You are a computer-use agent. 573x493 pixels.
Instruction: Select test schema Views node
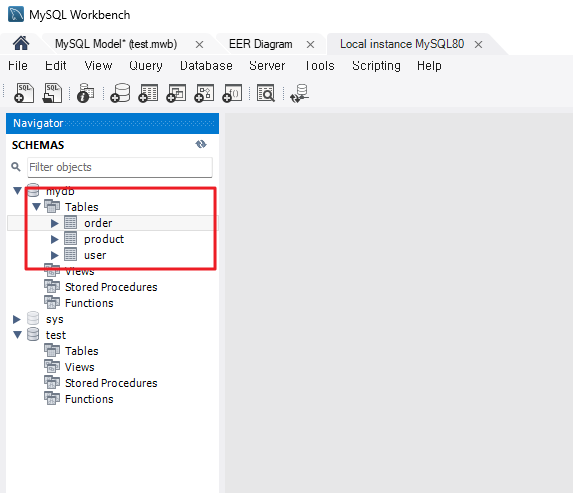click(x=80, y=367)
